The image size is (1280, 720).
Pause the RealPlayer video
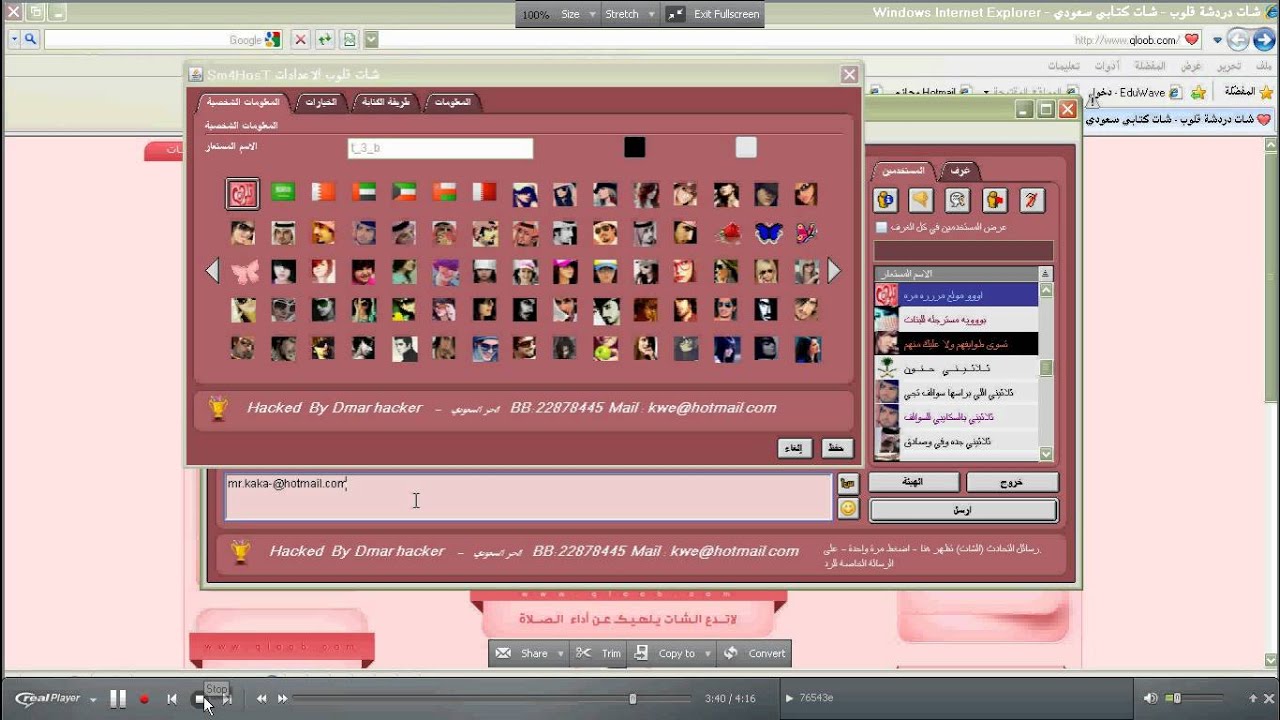(x=118, y=699)
